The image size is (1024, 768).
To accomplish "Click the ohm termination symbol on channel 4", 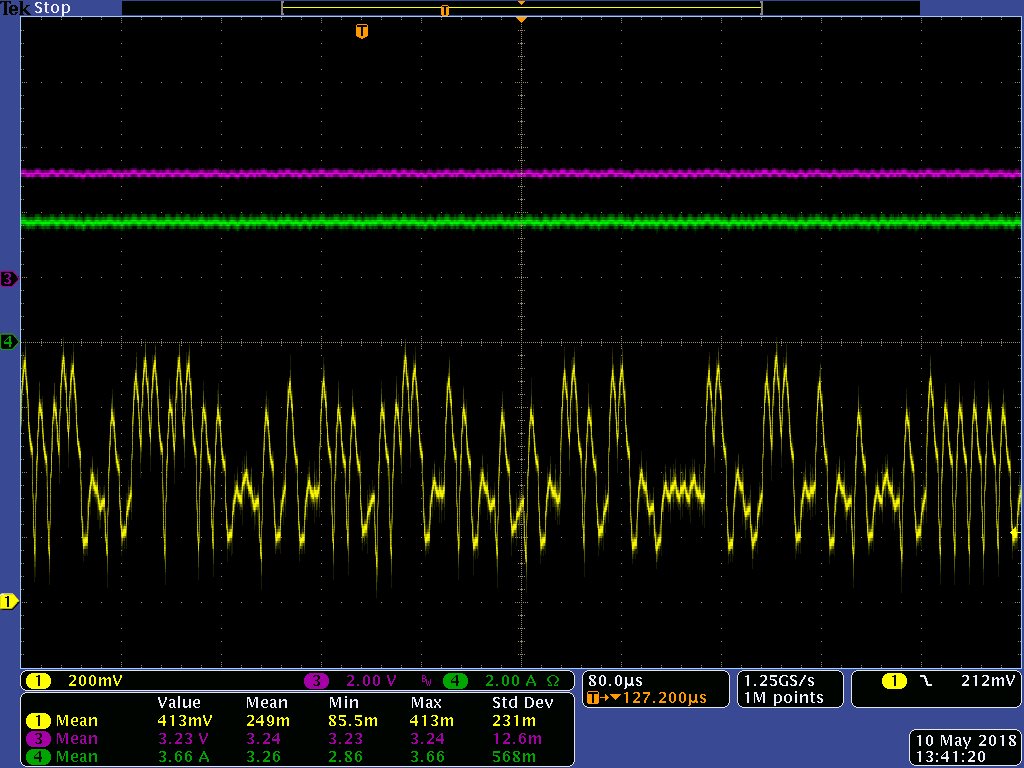I will click(x=552, y=680).
